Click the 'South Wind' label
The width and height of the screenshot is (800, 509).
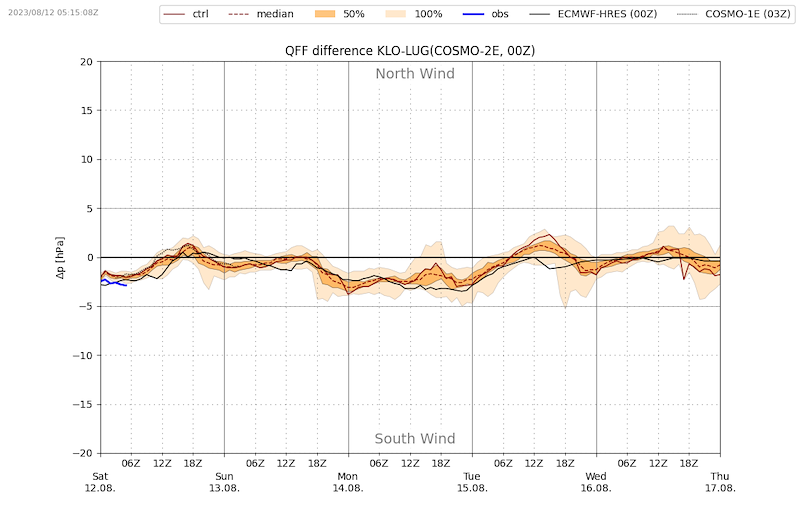(415, 439)
